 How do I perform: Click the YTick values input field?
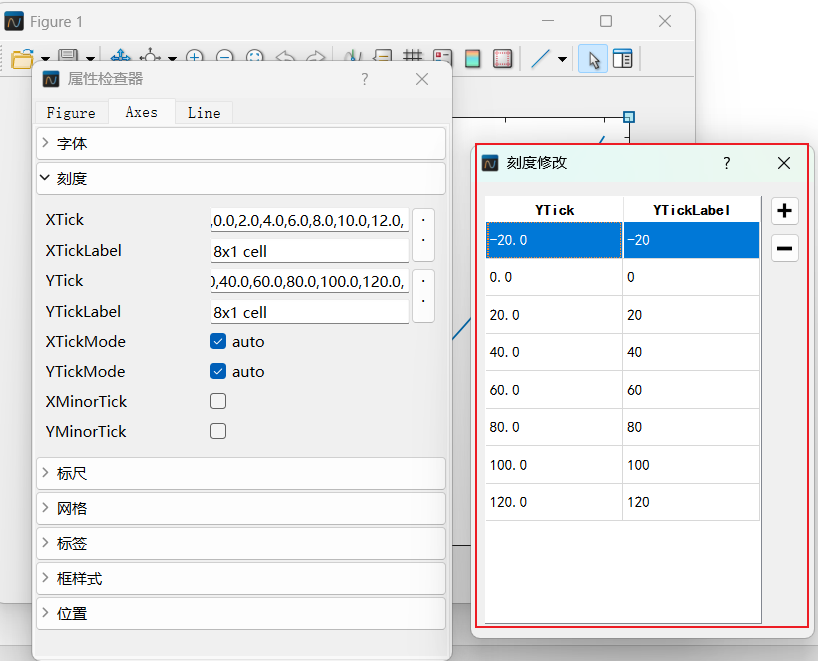point(310,281)
